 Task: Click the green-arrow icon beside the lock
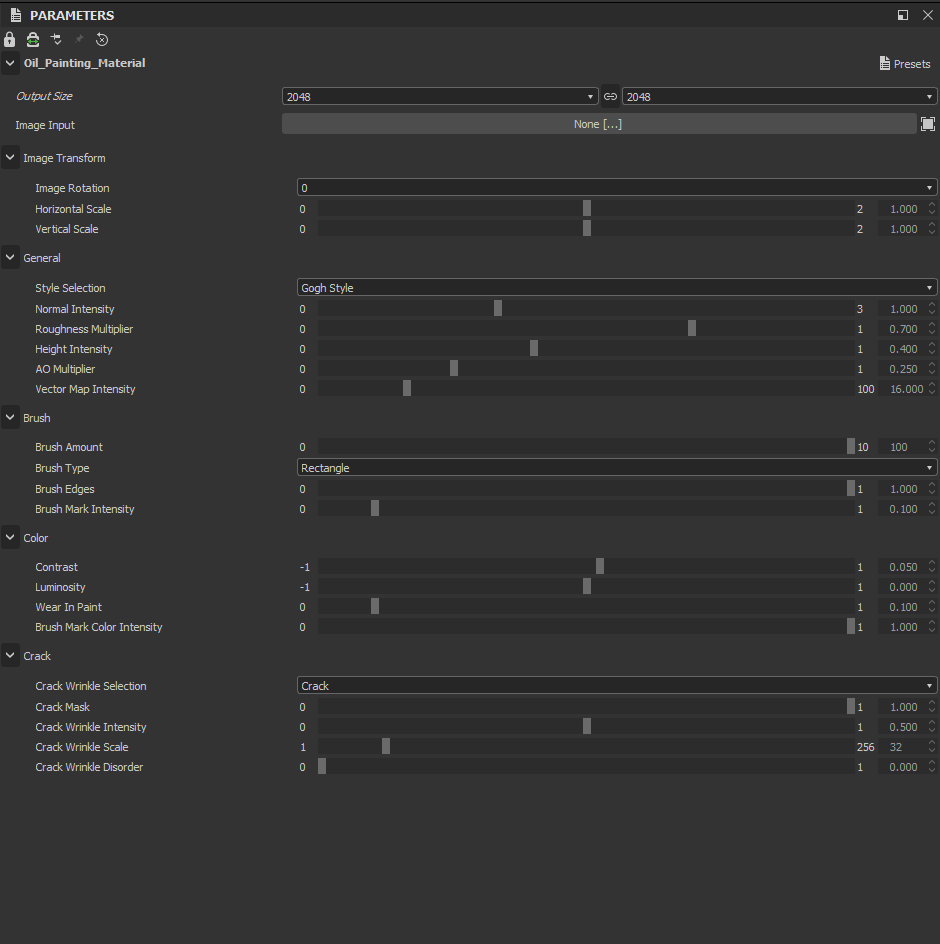coord(33,40)
